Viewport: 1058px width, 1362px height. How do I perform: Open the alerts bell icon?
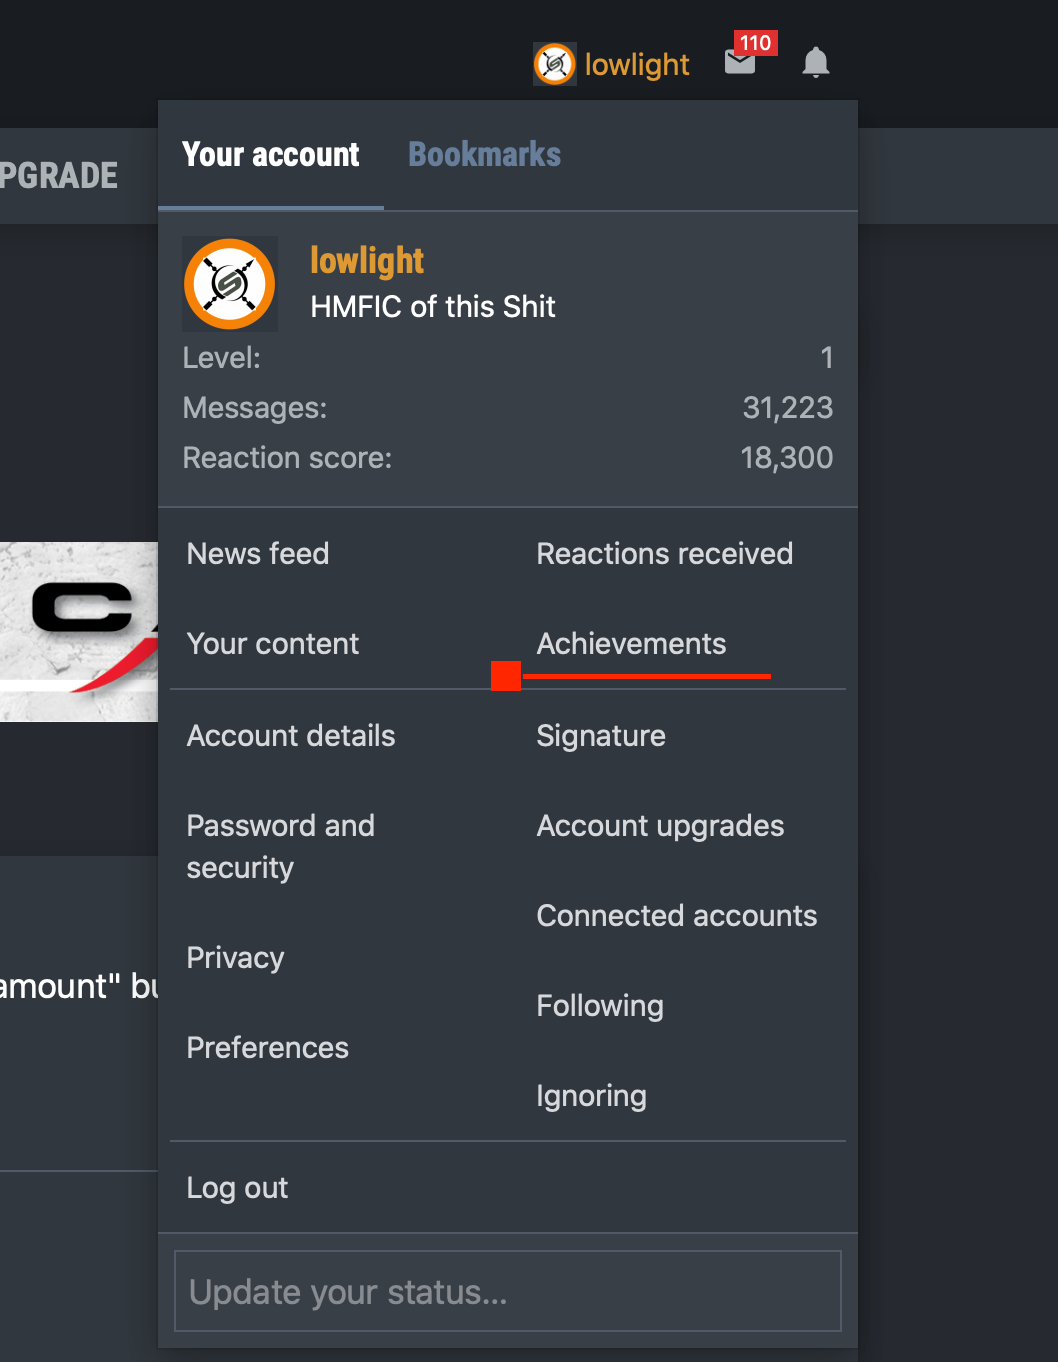pyautogui.click(x=816, y=63)
